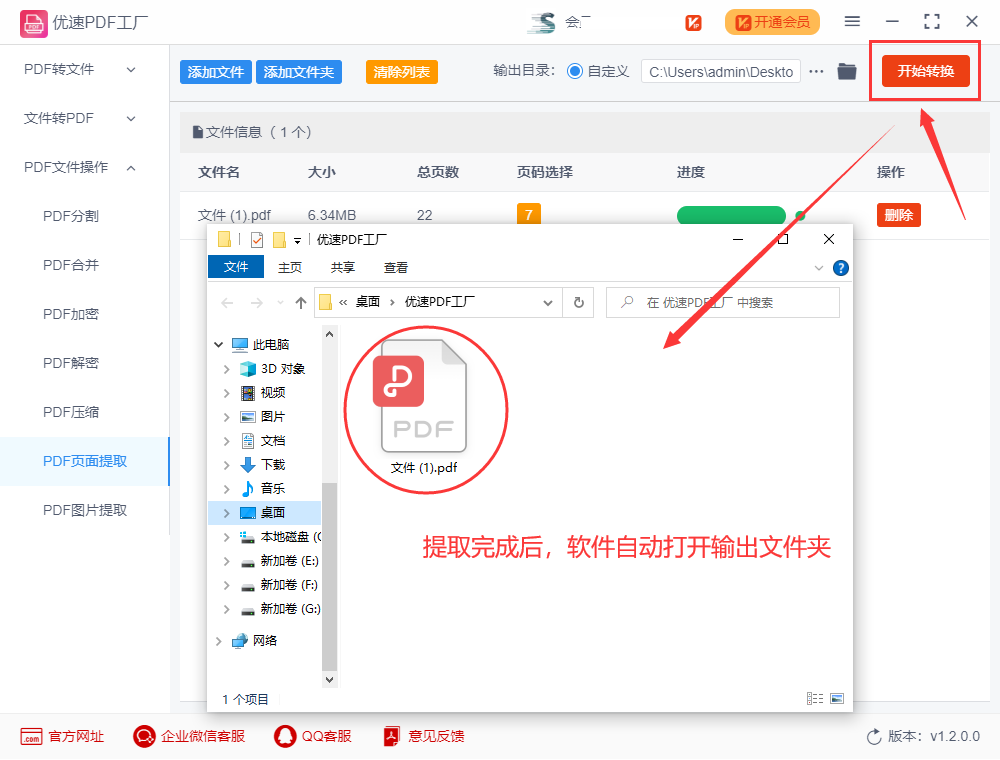Open 官方网址 website link
The width and height of the screenshot is (1000, 760).
click(x=62, y=736)
